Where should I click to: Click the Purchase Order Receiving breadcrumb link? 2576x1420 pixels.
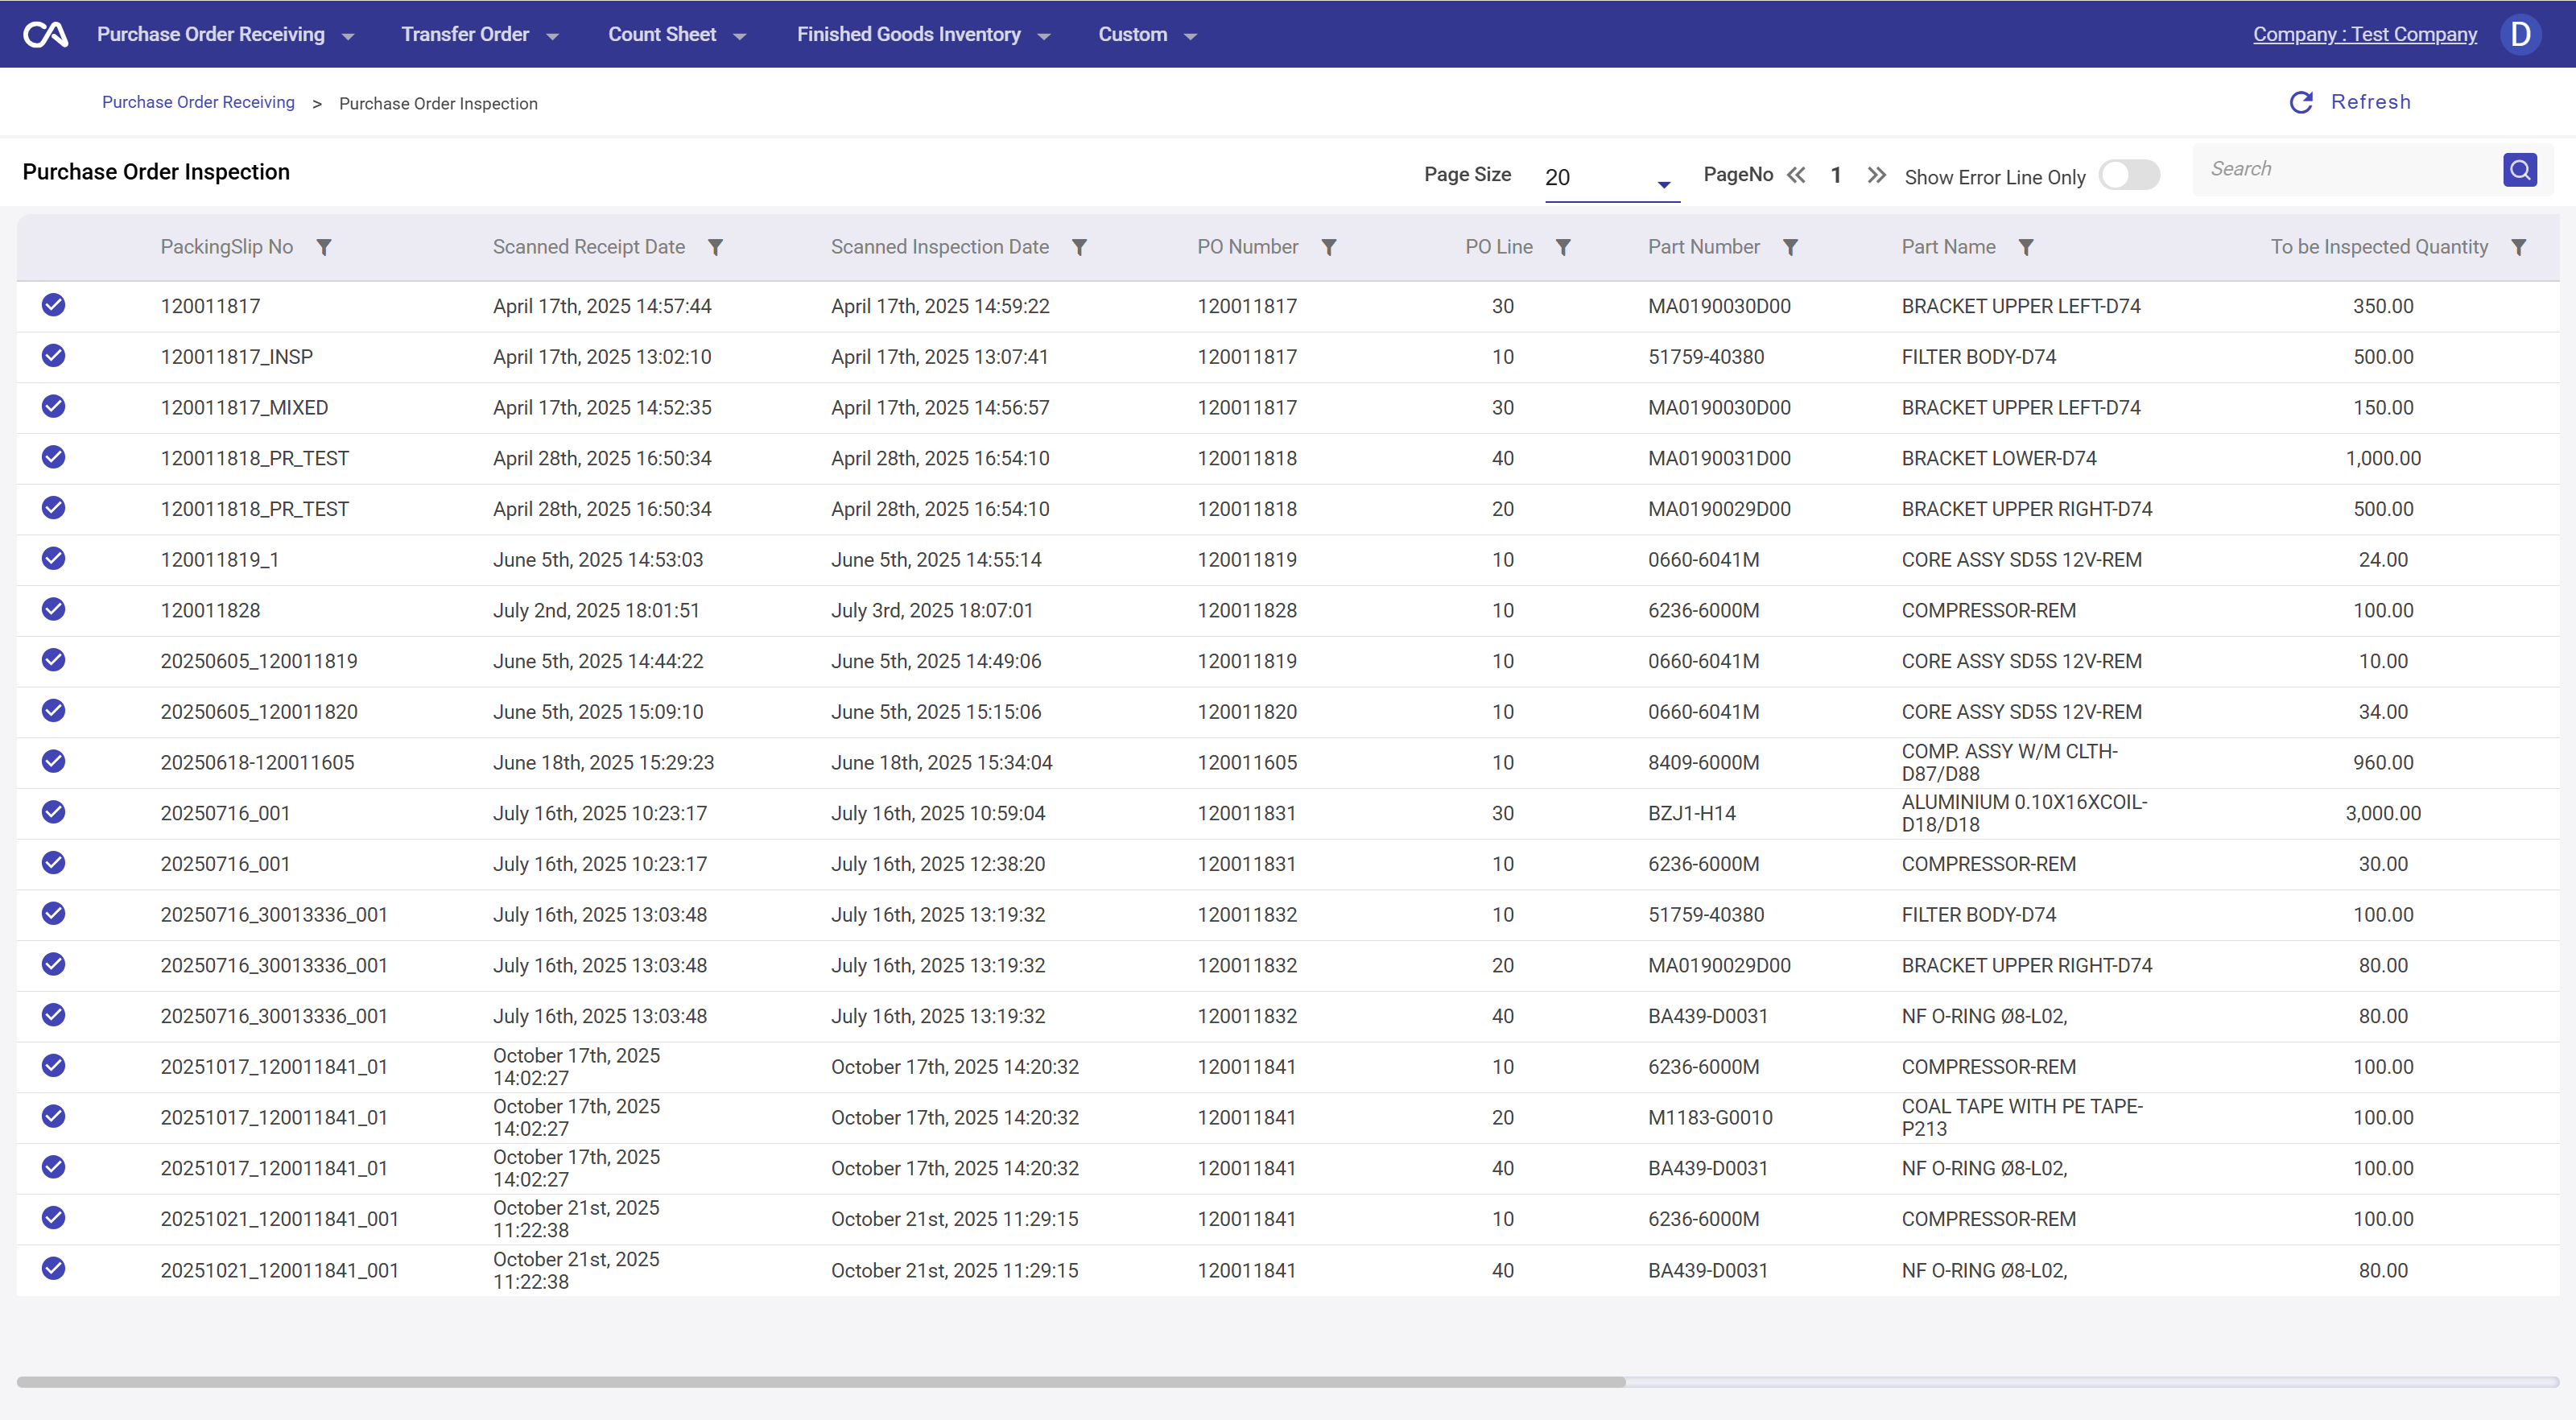pyautogui.click(x=198, y=102)
